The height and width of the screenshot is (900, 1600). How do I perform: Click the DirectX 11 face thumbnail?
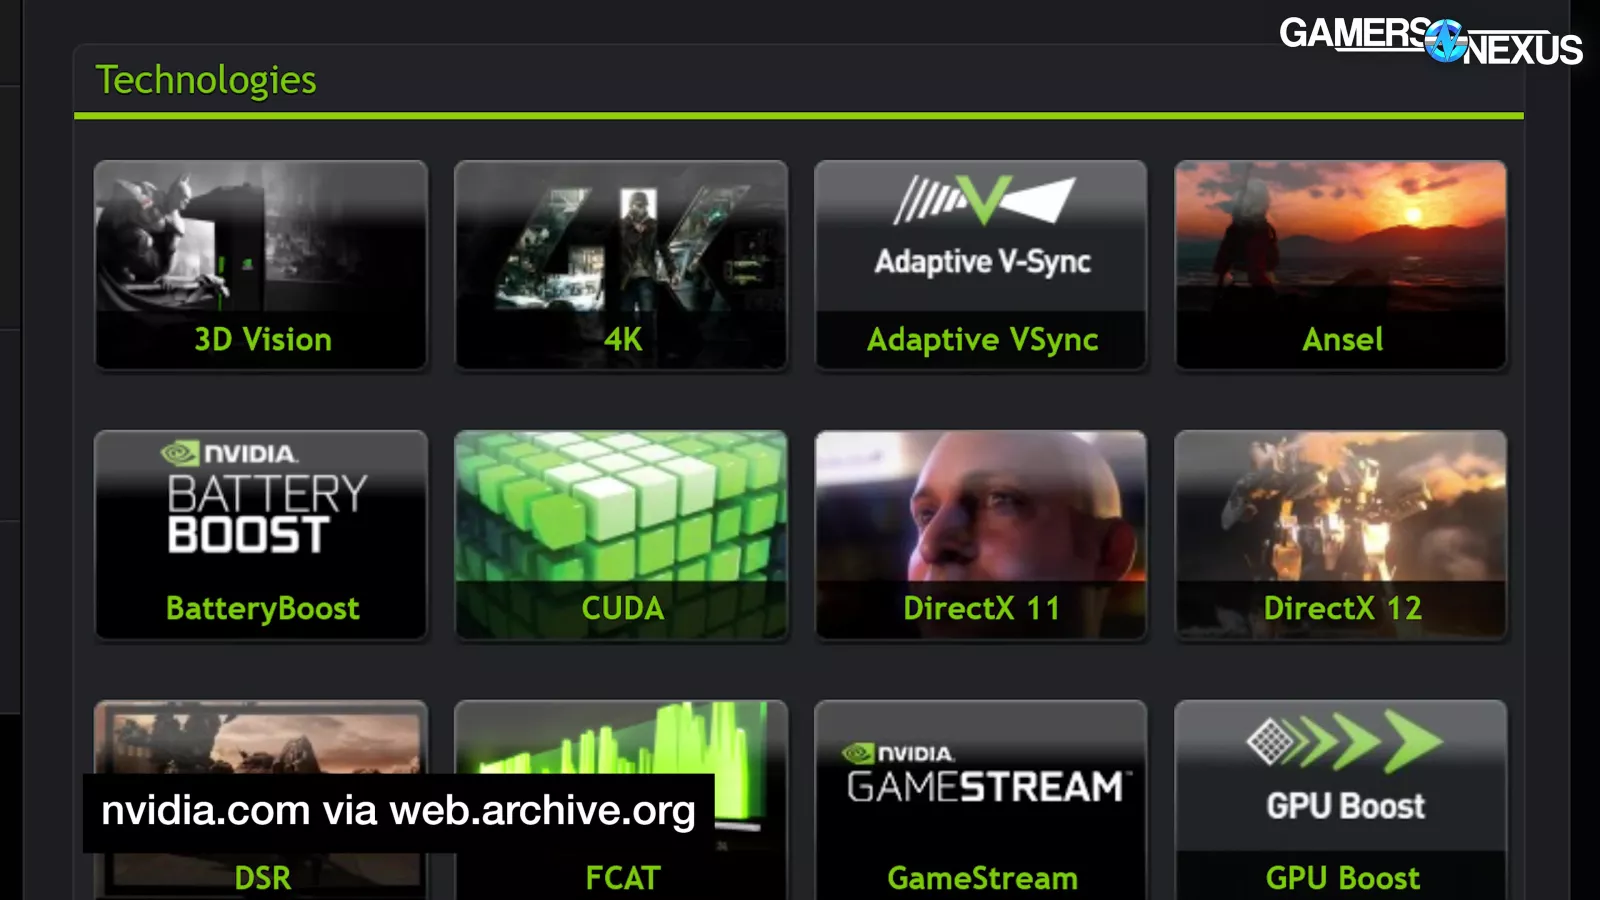click(x=981, y=505)
